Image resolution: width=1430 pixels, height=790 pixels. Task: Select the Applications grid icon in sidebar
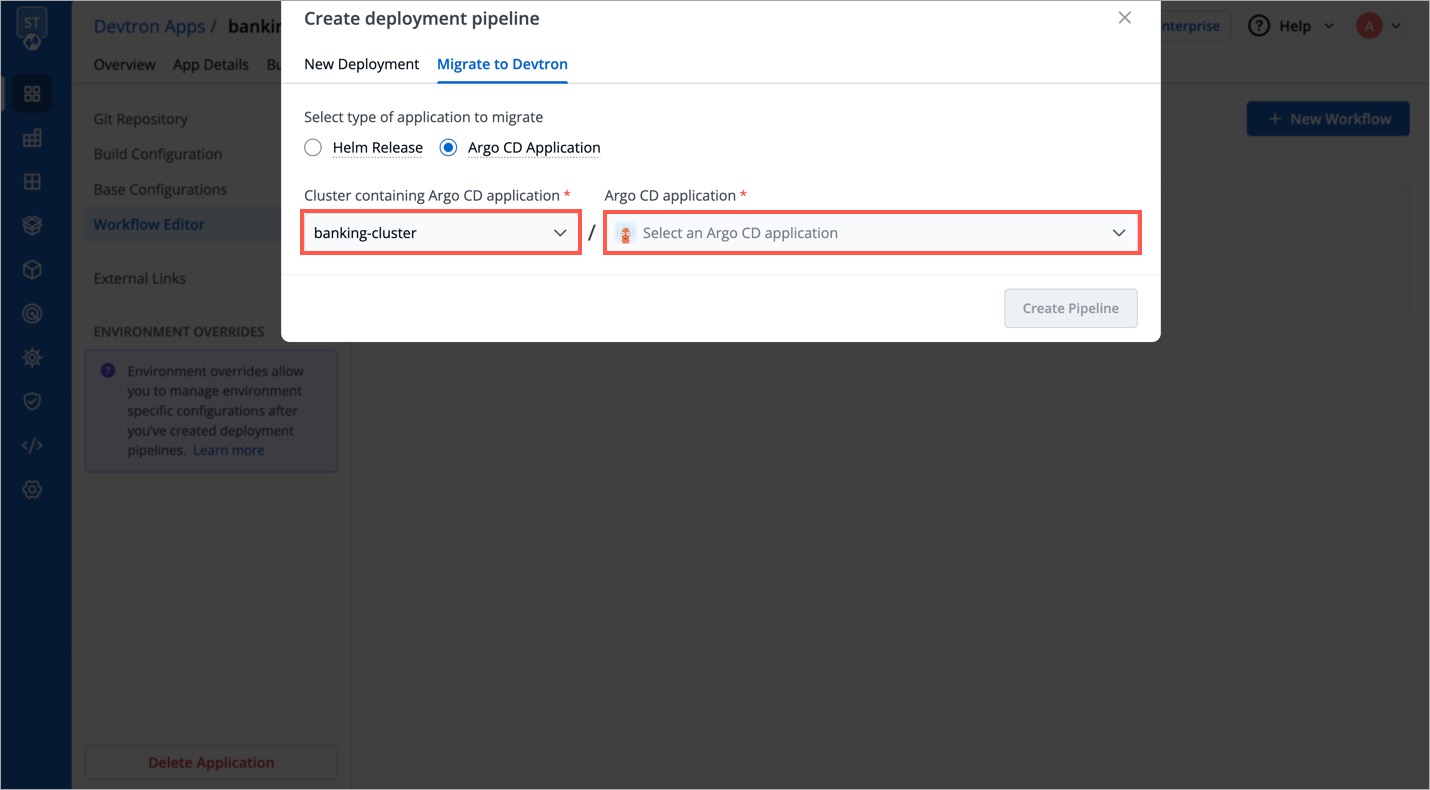[x=31, y=93]
